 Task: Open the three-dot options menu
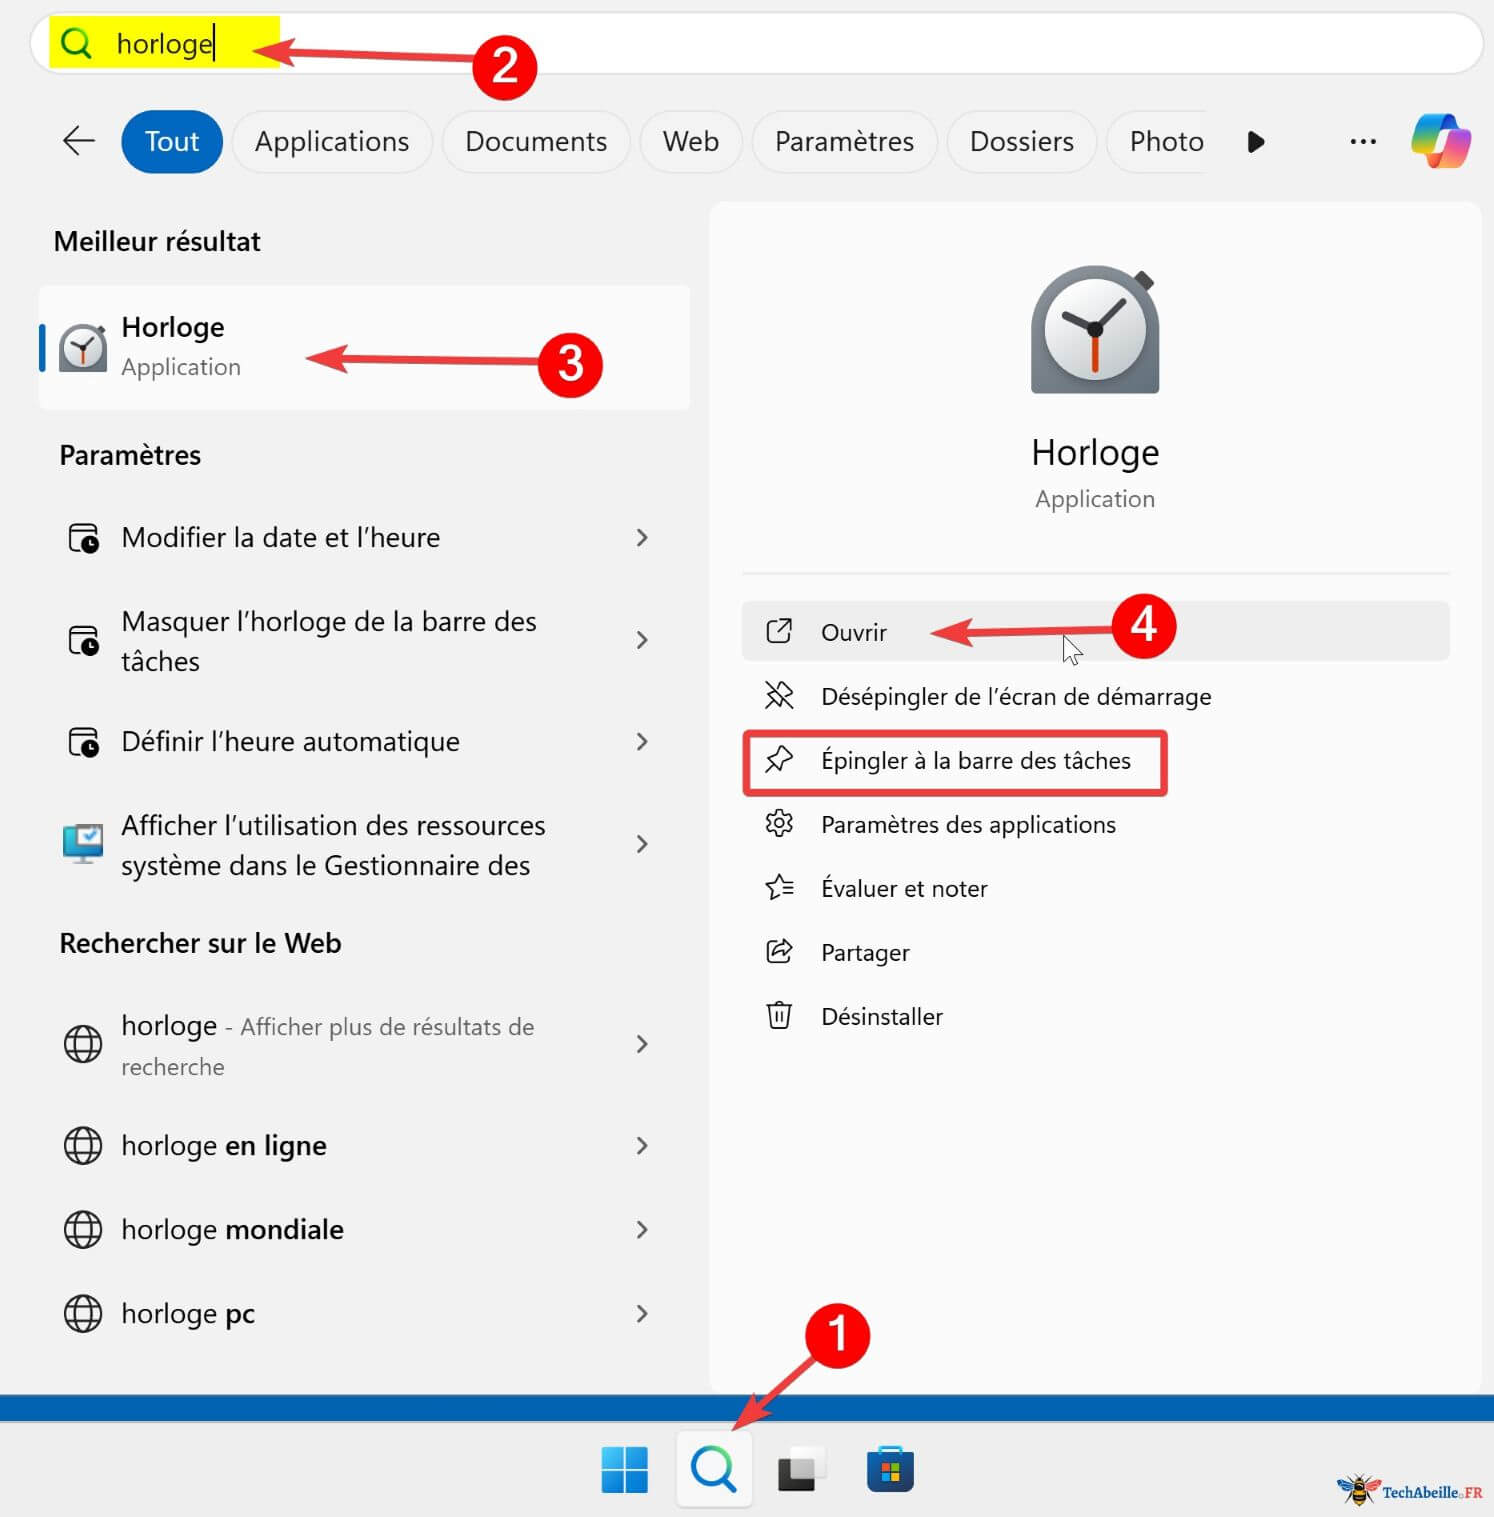1363,142
